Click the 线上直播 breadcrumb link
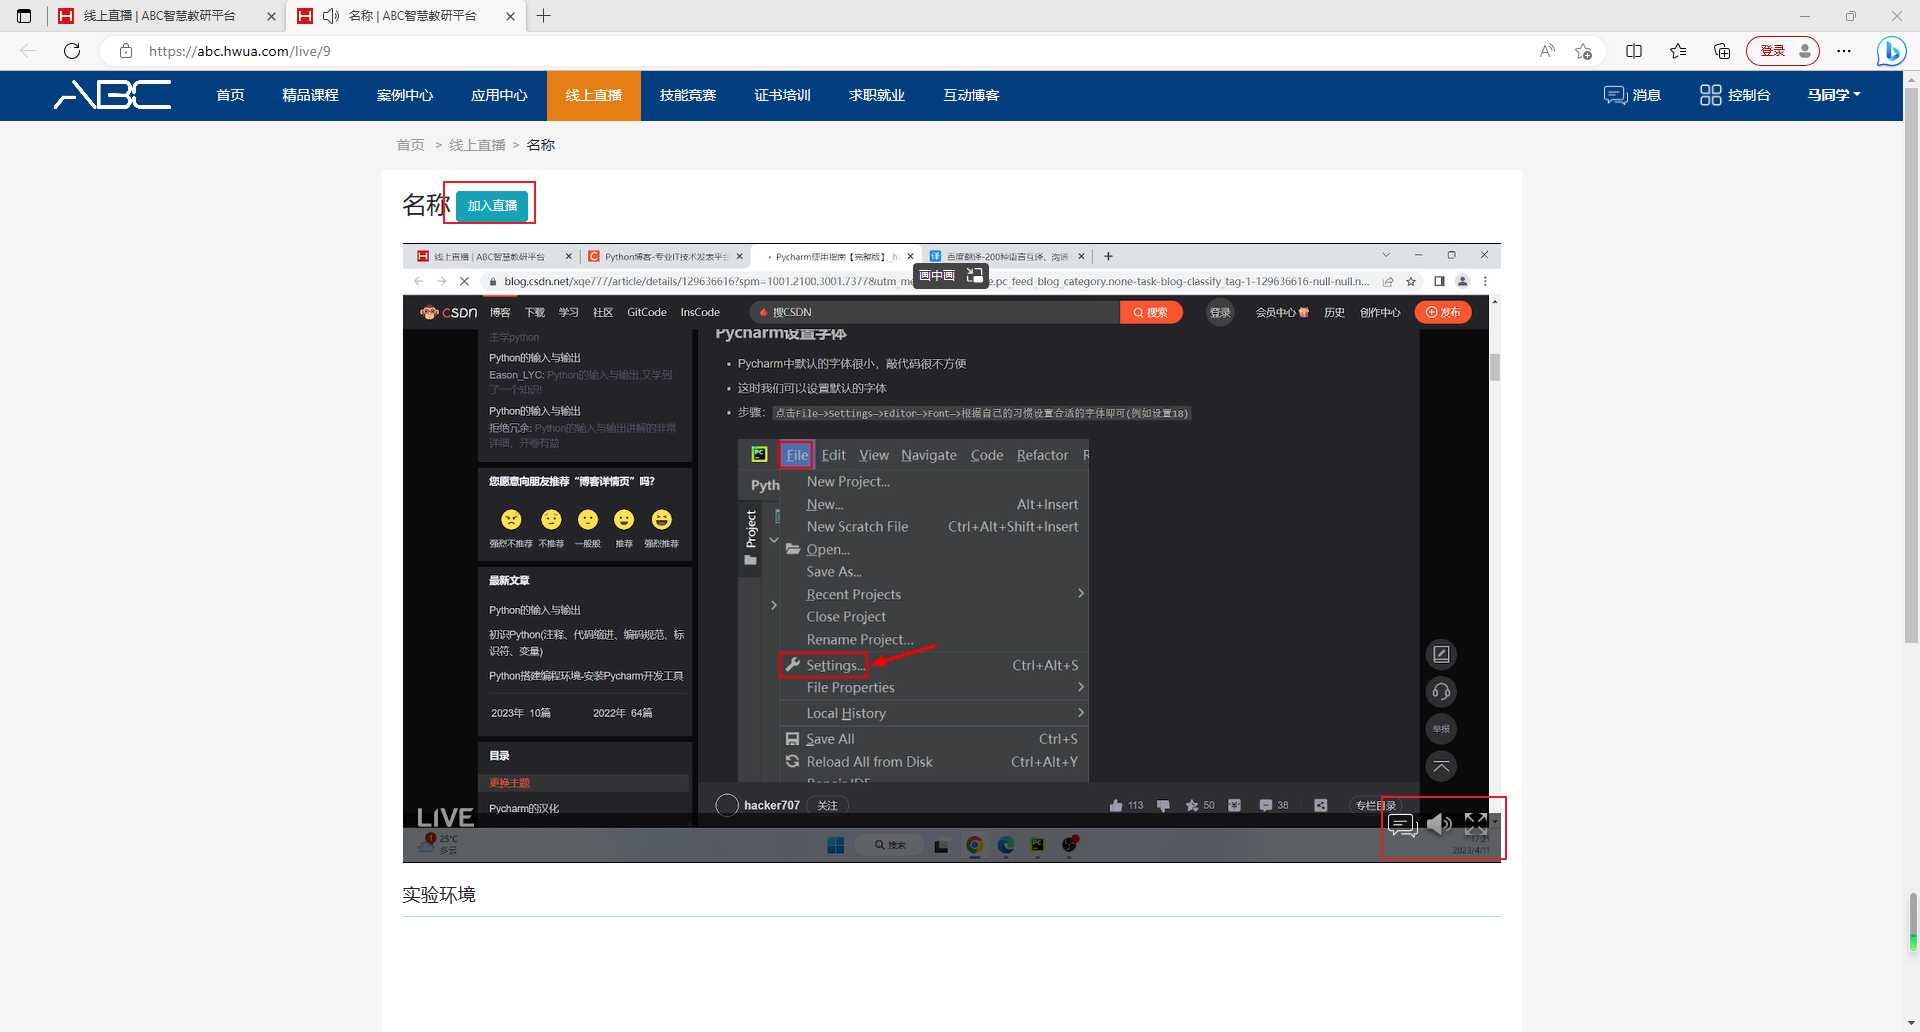 tap(477, 145)
